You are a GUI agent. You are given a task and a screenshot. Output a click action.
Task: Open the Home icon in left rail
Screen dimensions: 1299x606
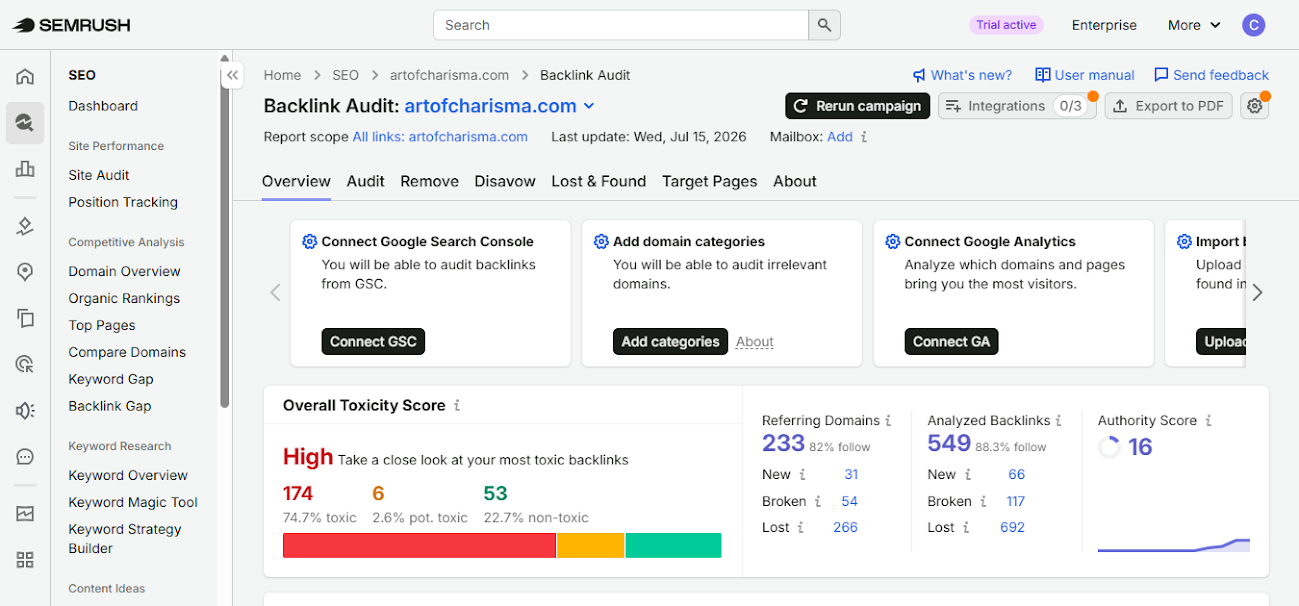coord(25,77)
